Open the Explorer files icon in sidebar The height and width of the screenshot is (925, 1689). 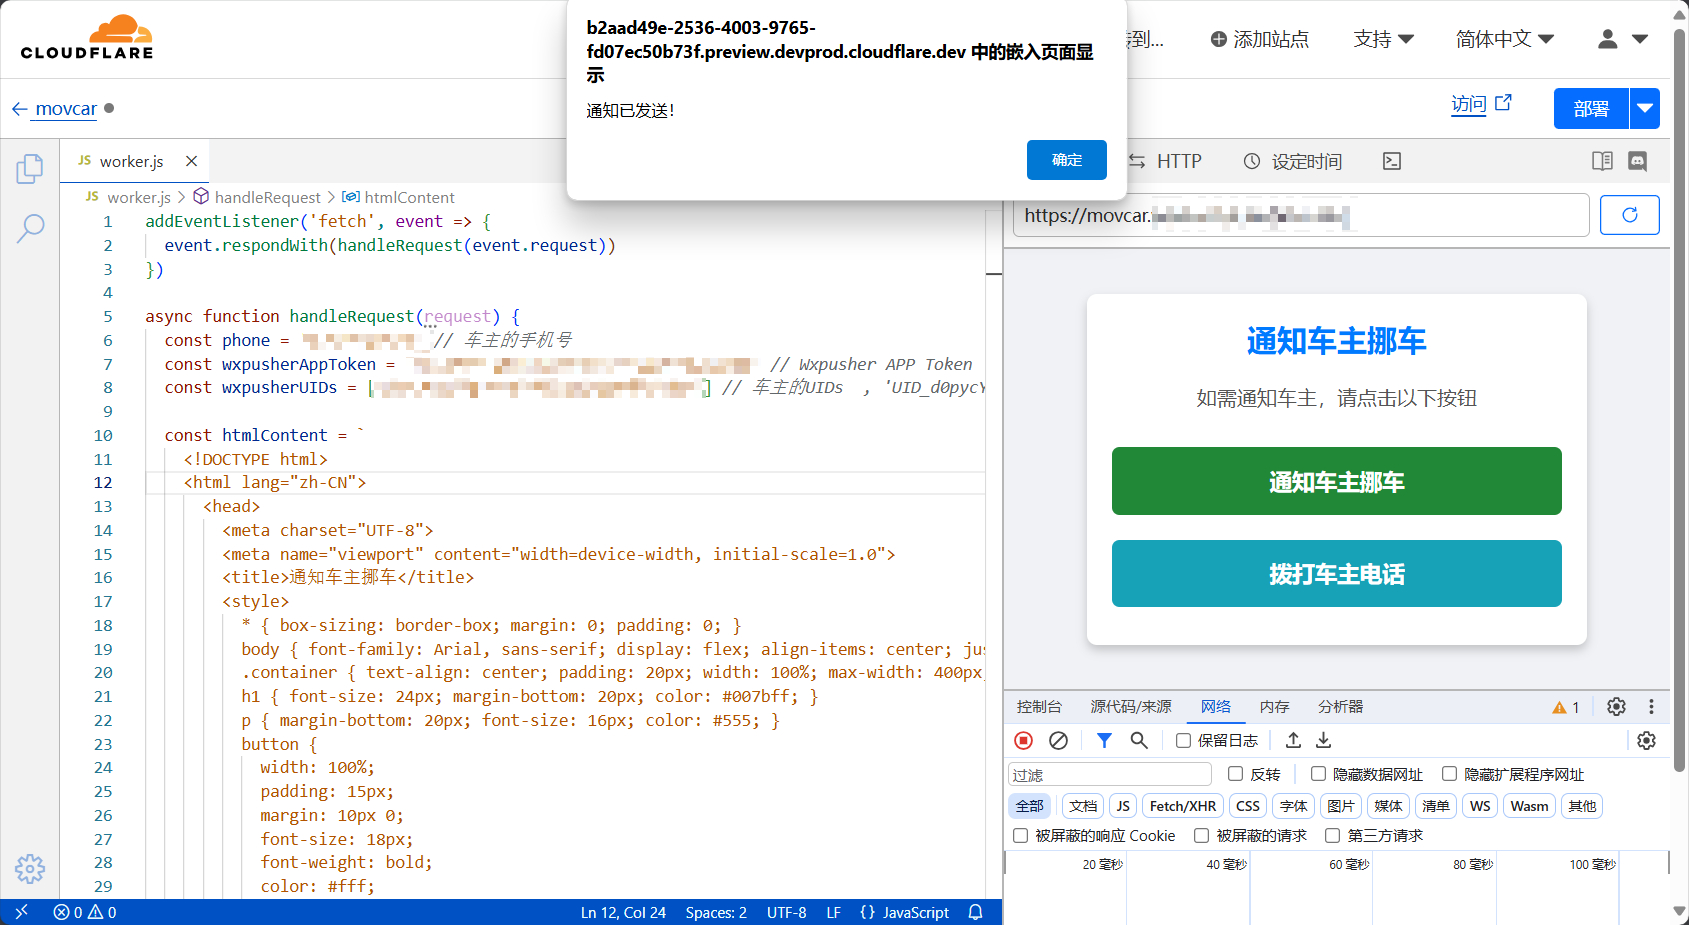[30, 169]
